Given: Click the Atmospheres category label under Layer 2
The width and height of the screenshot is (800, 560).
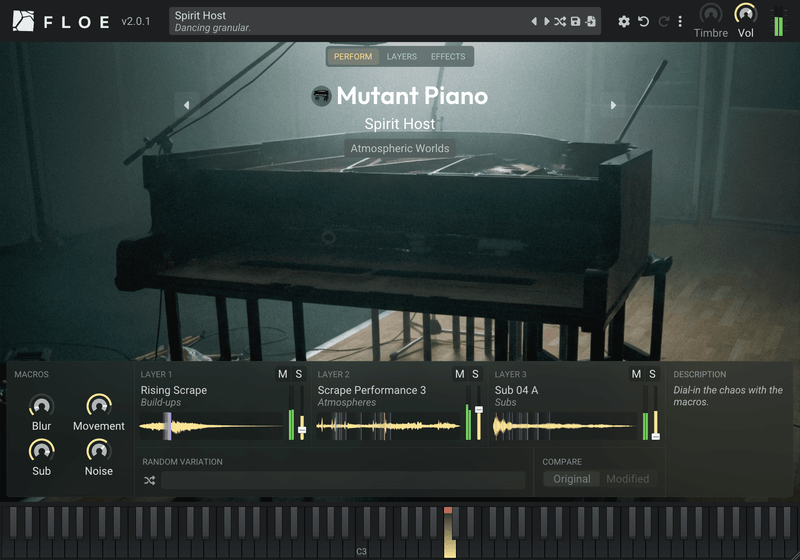Looking at the screenshot, I should pyautogui.click(x=347, y=402).
